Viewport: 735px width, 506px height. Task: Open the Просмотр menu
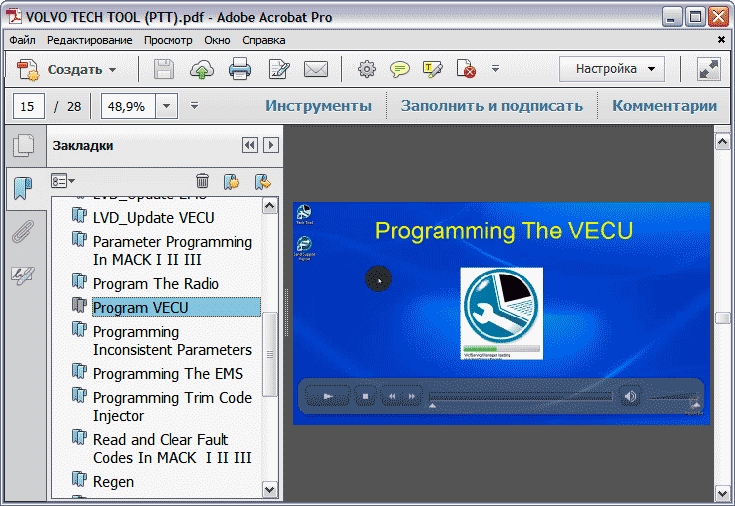[168, 40]
